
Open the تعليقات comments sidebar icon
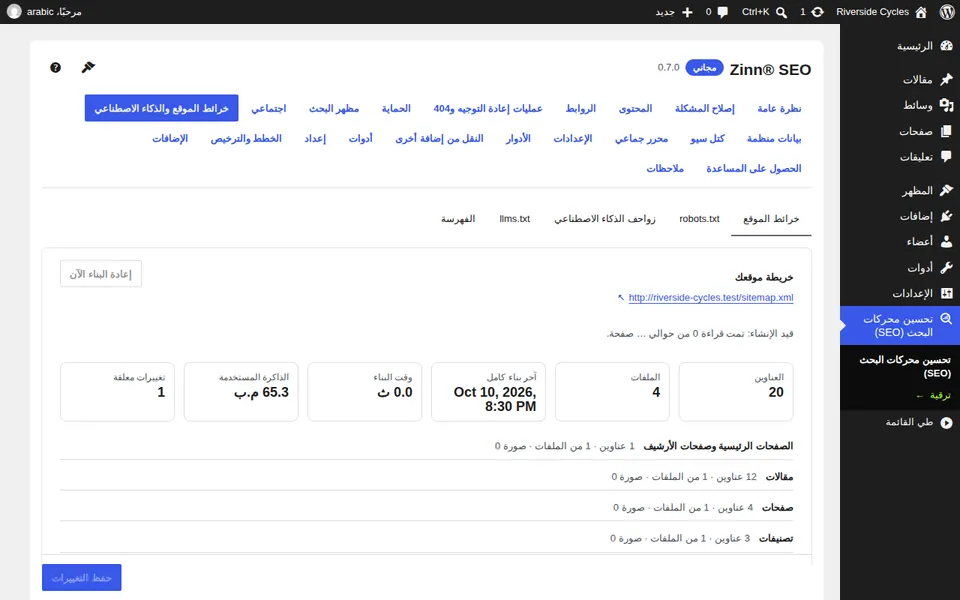pyautogui.click(x=947, y=157)
